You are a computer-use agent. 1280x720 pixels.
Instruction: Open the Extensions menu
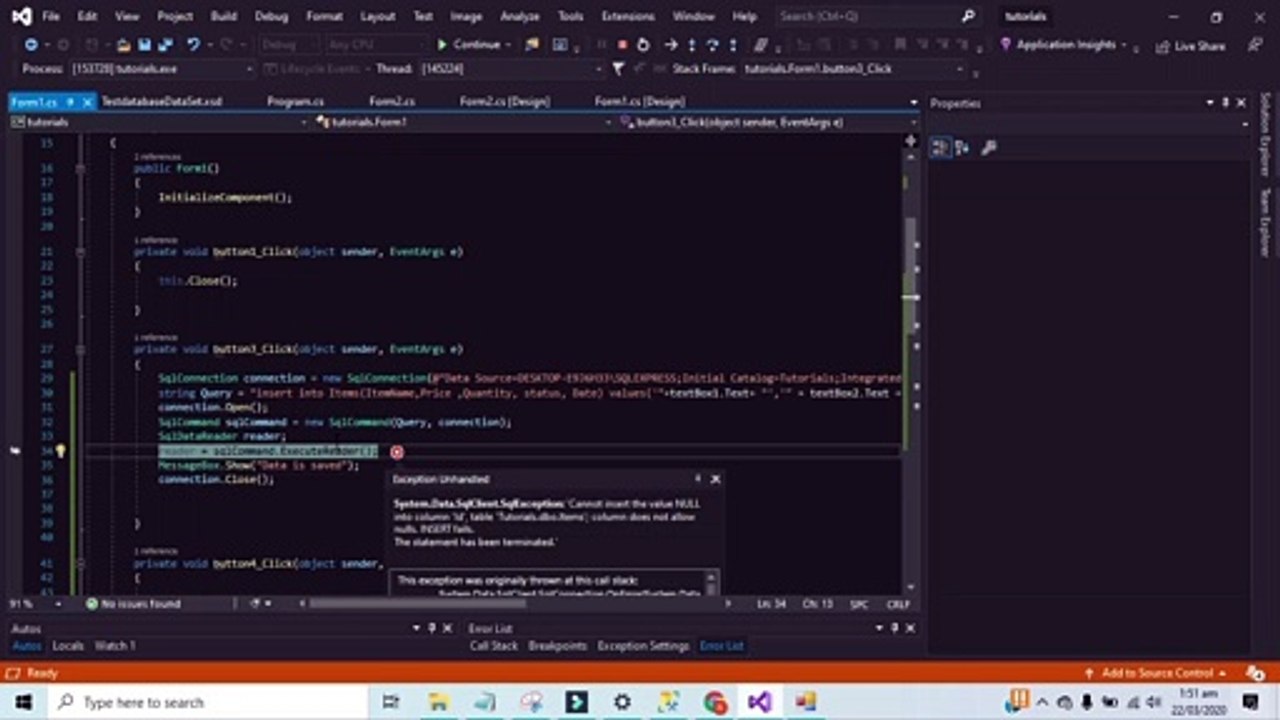(629, 16)
